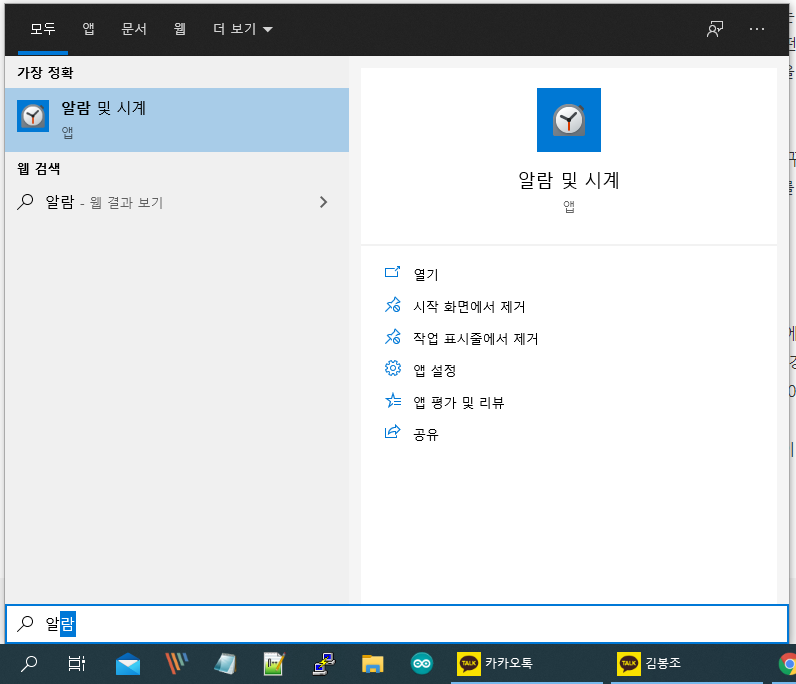Open Task View from the taskbar

pos(77,663)
